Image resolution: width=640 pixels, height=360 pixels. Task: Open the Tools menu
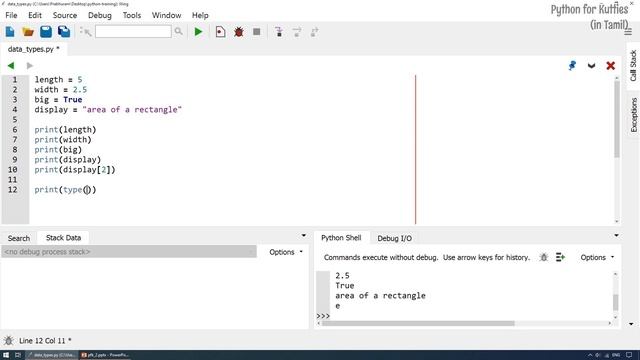click(x=132, y=15)
